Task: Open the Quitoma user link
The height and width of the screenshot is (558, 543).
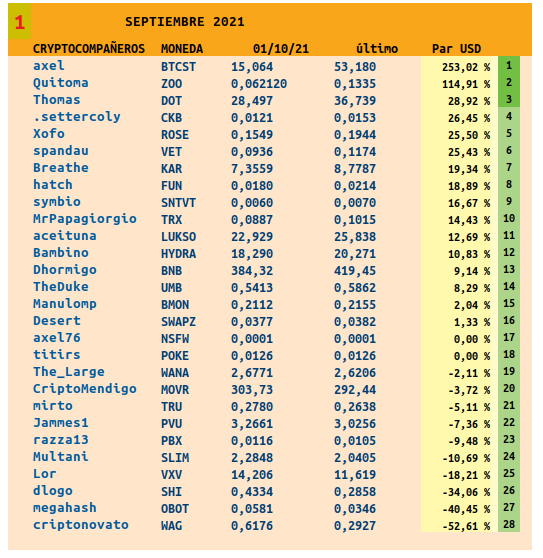Action: click(x=60, y=83)
